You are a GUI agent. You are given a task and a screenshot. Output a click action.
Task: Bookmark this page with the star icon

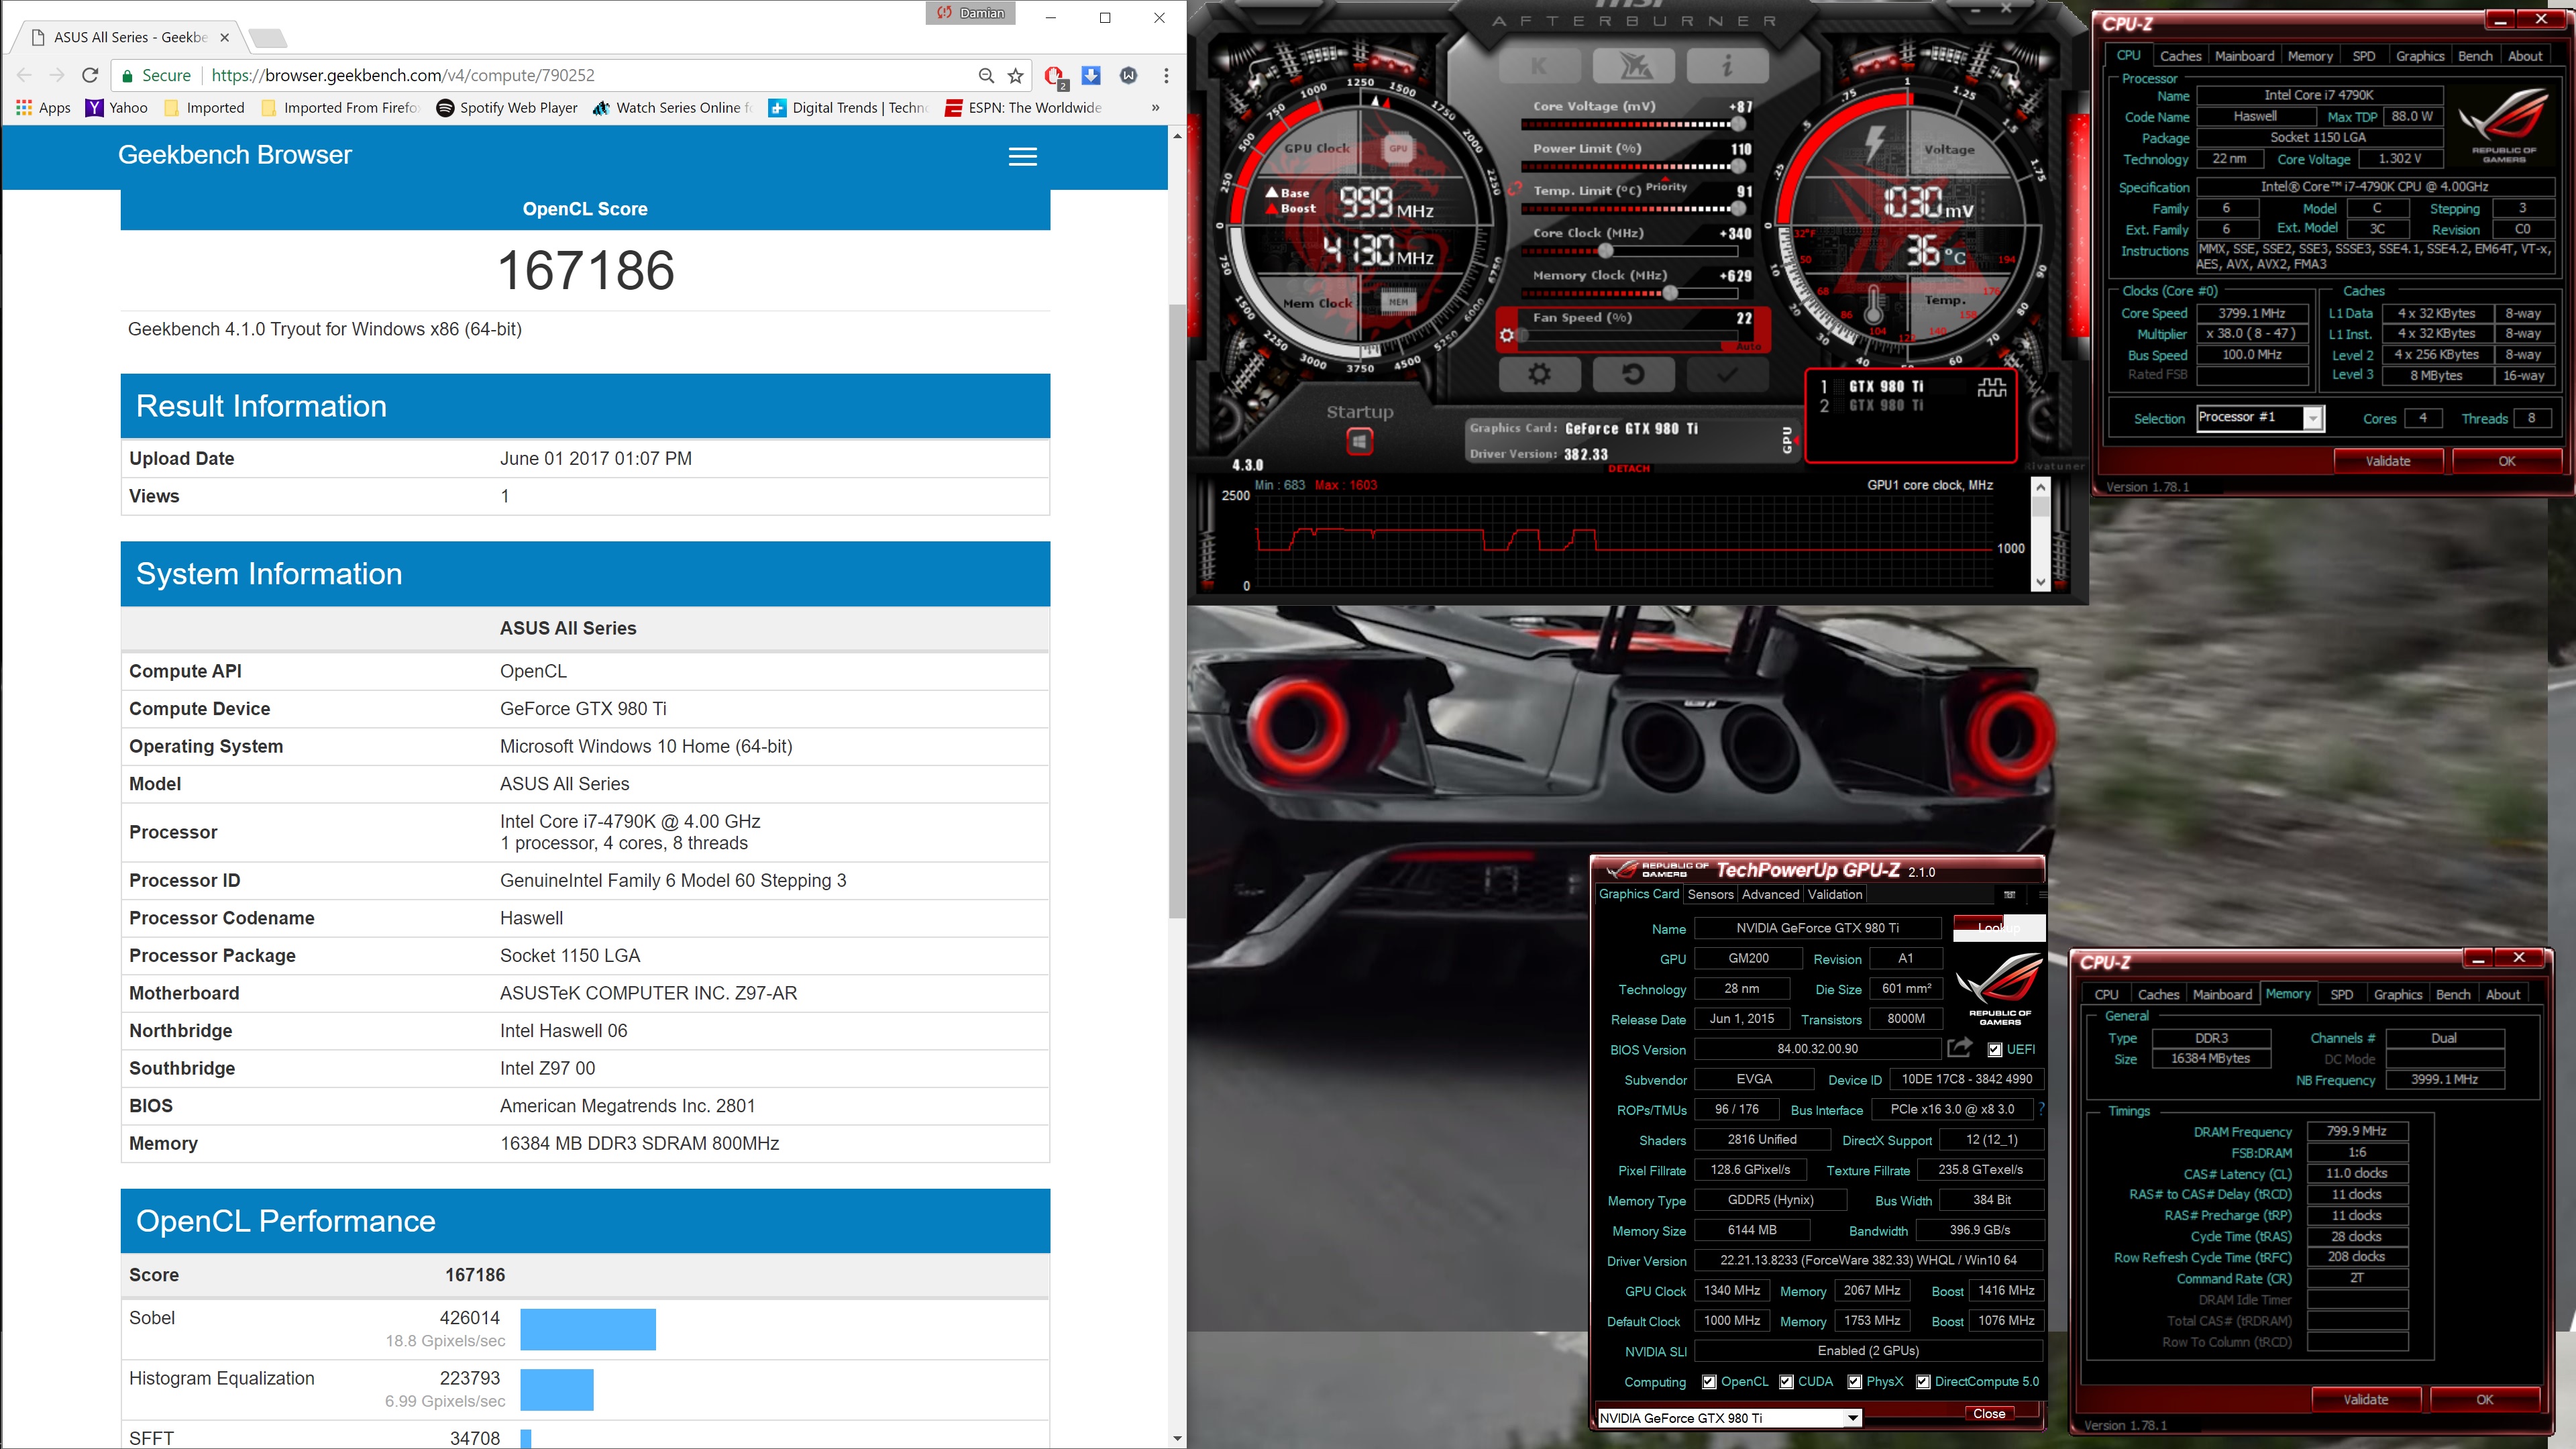pos(1016,75)
